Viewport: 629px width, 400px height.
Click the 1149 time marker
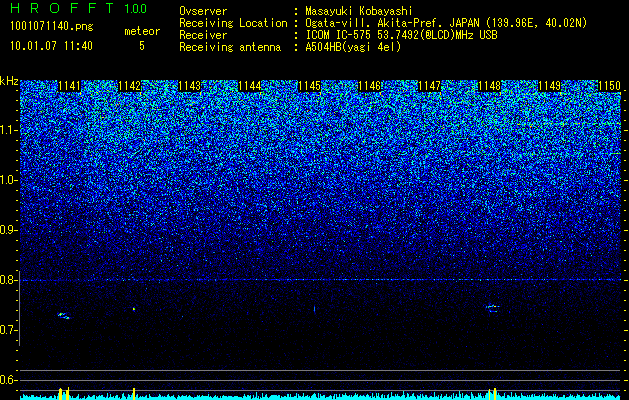click(x=550, y=86)
